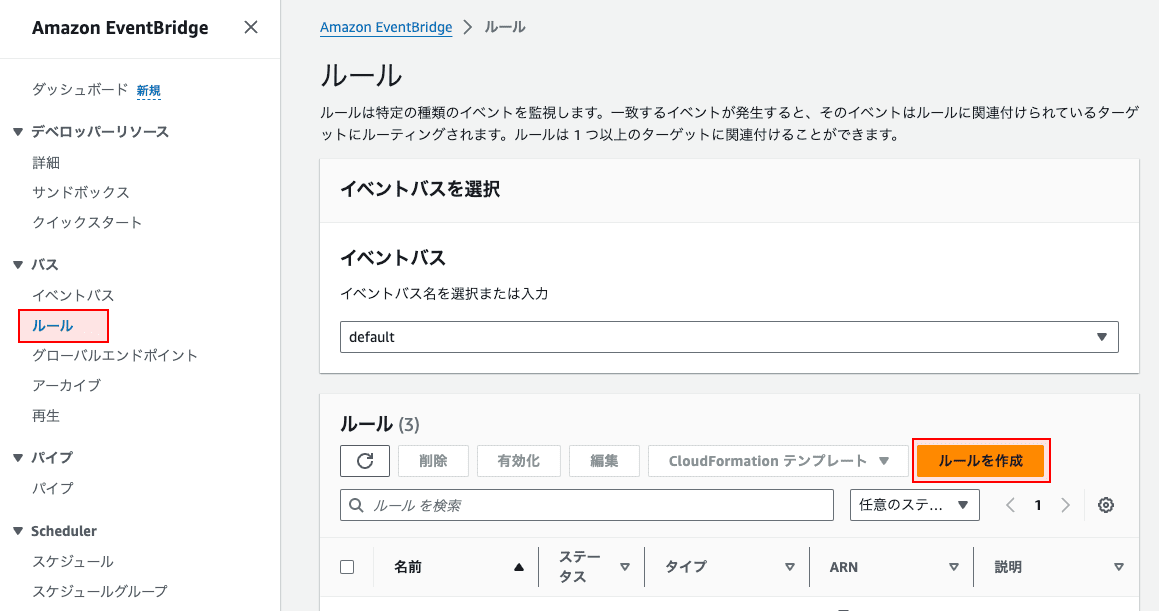Open ダッシュボード in the sidebar
This screenshot has height=611, width=1159.
coord(80,89)
